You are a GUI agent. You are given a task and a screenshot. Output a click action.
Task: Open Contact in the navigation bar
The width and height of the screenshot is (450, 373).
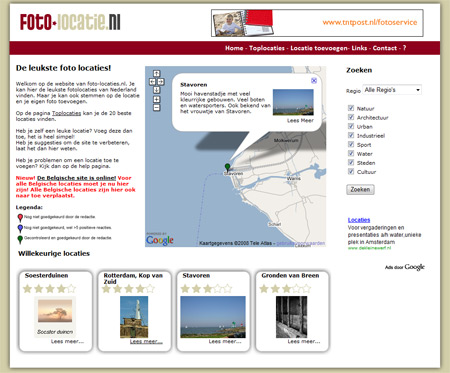click(385, 48)
